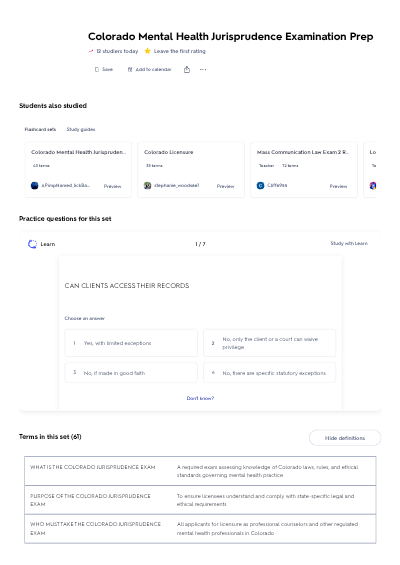The width and height of the screenshot is (400, 565).
Task: Click the Learn mode icon
Action: click(32, 244)
